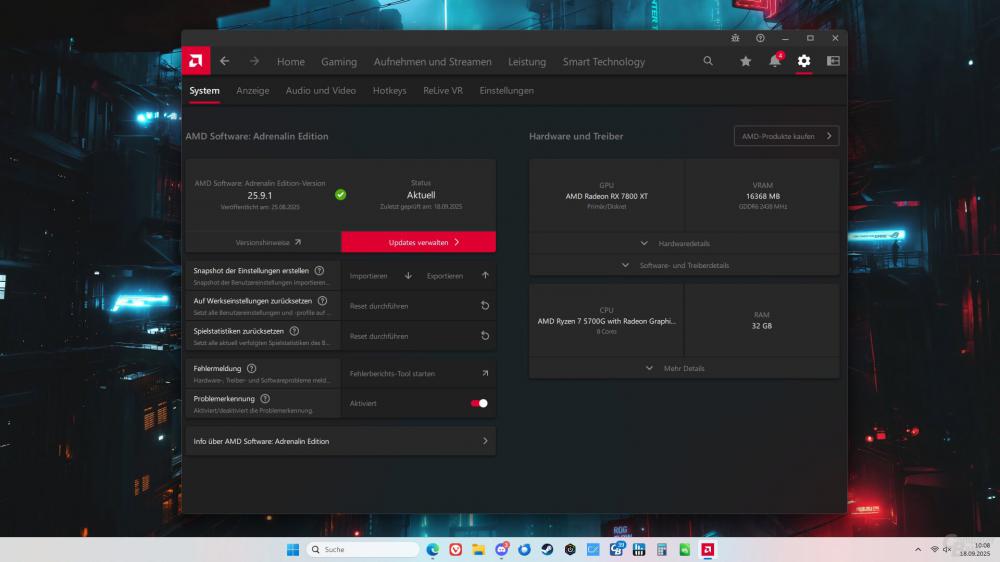Expand Software- und Treiberdetails

pyautogui.click(x=684, y=265)
